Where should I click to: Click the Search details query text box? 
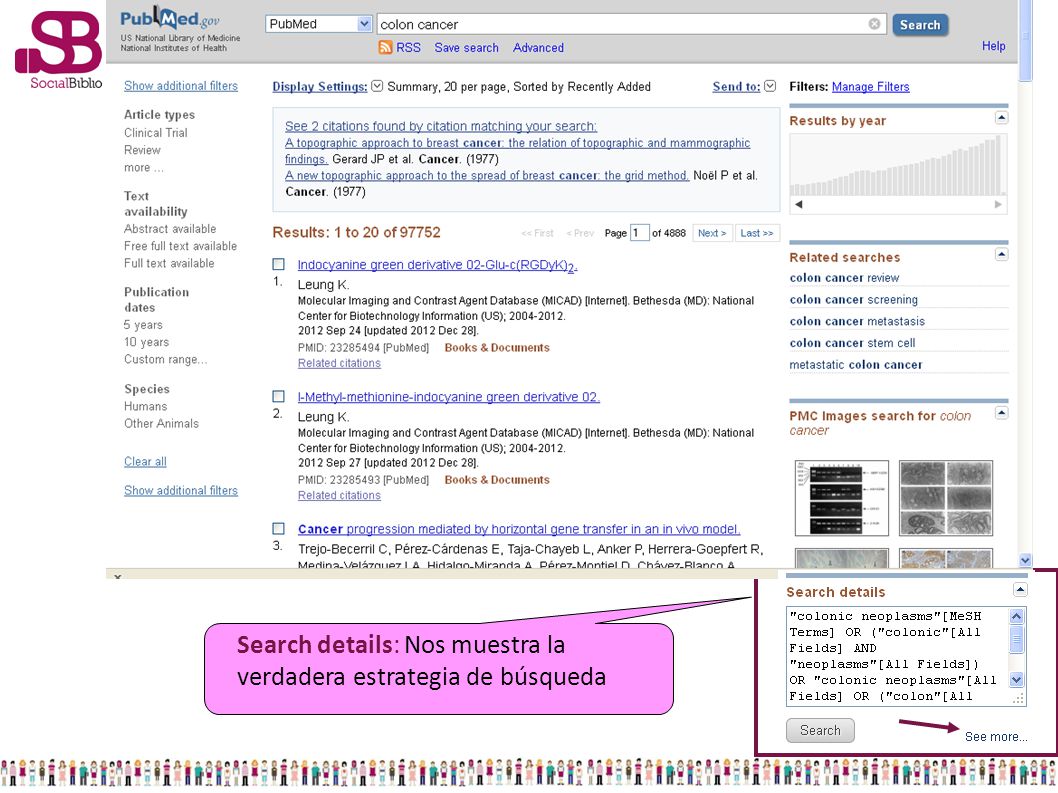click(897, 656)
